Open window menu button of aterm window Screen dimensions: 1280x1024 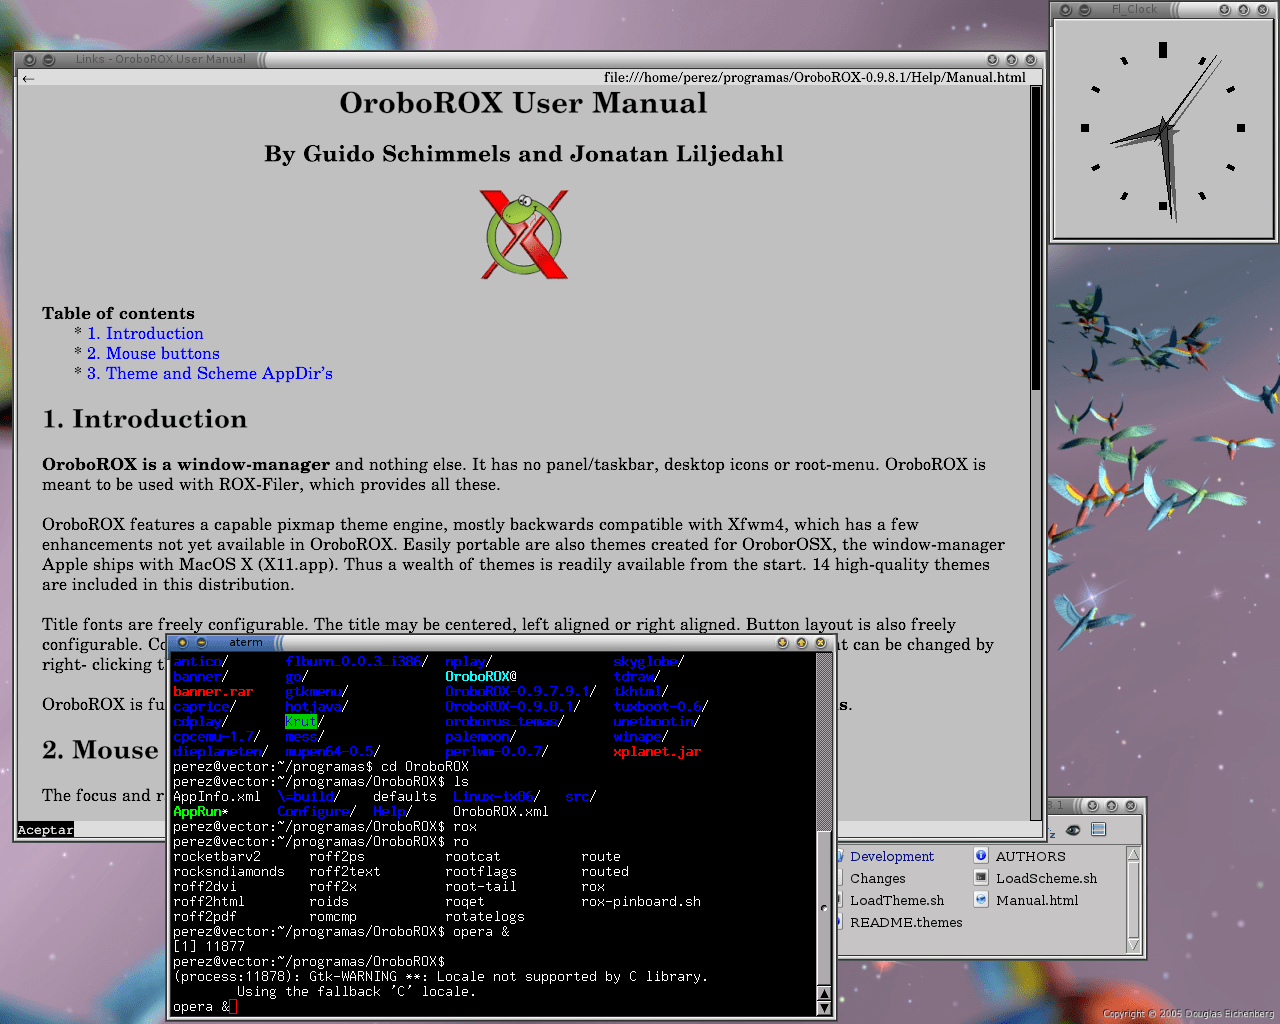coord(182,643)
